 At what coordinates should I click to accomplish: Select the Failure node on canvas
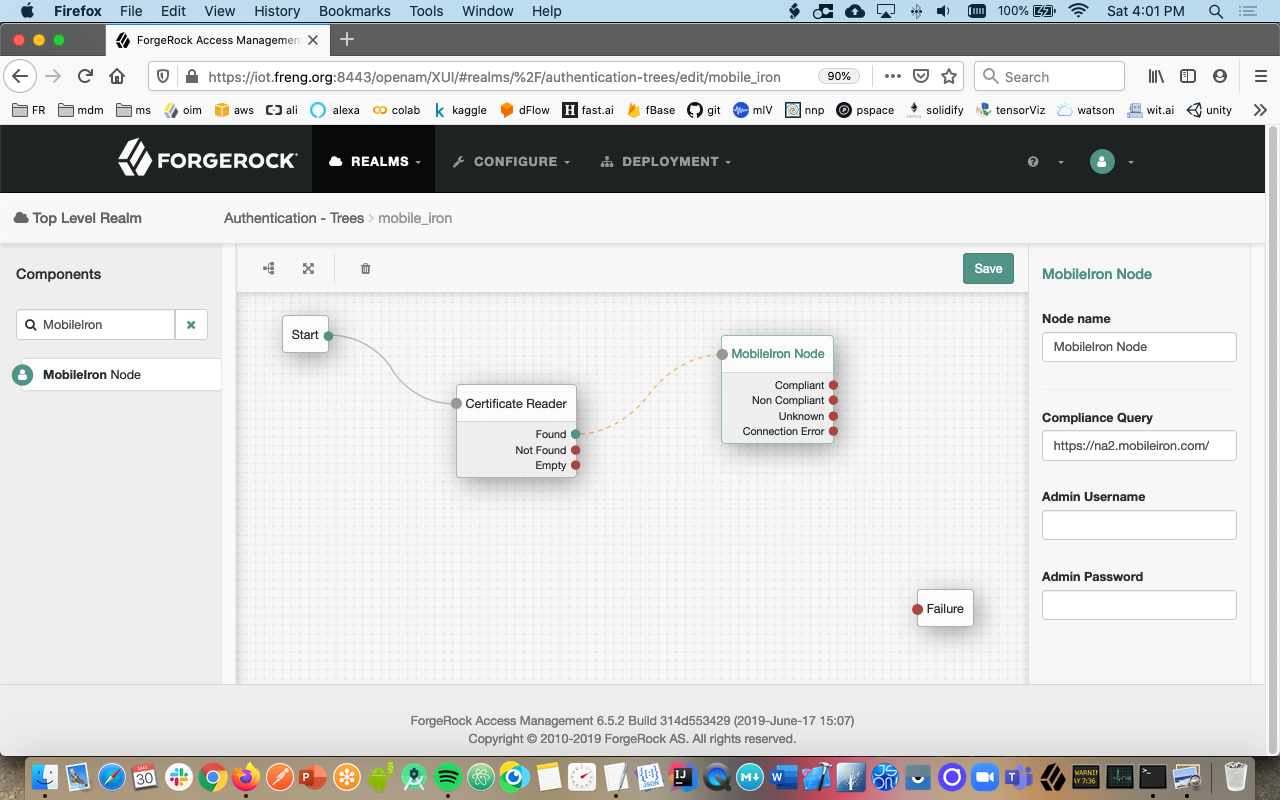click(945, 609)
